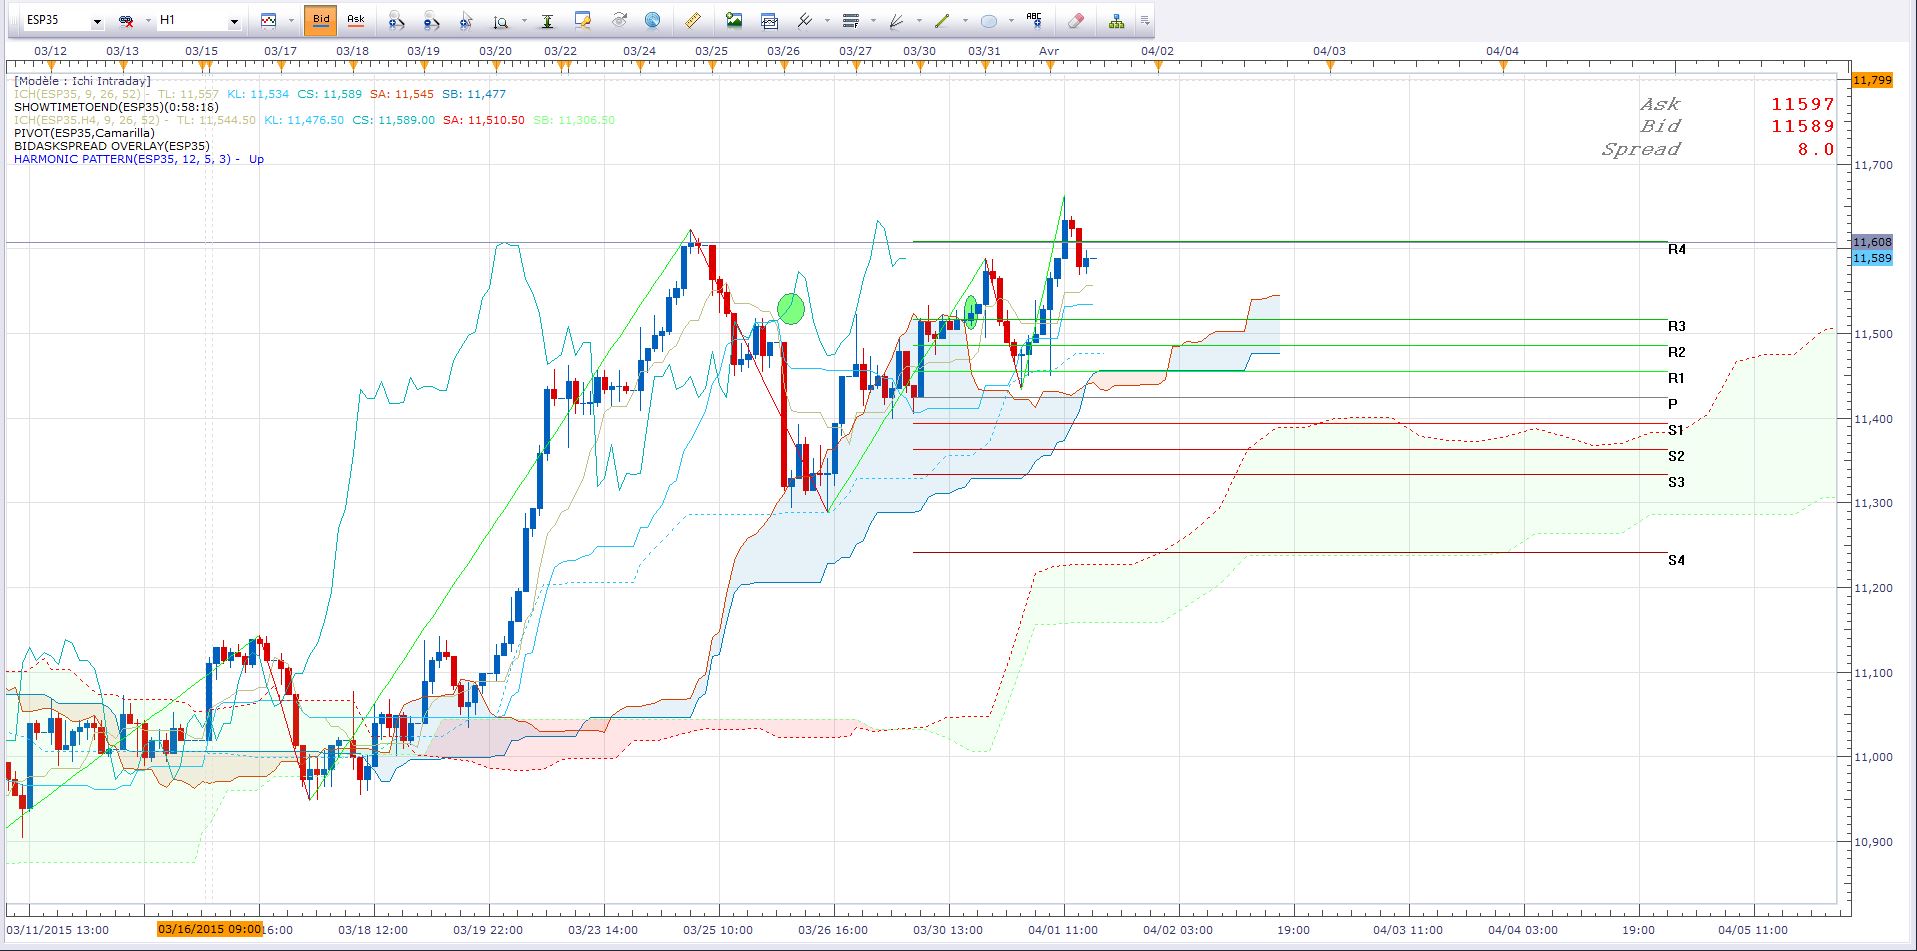Viewport: 1917px width, 951px height.
Task: Click the gray 11,608 price level tag
Action: tap(1872, 242)
